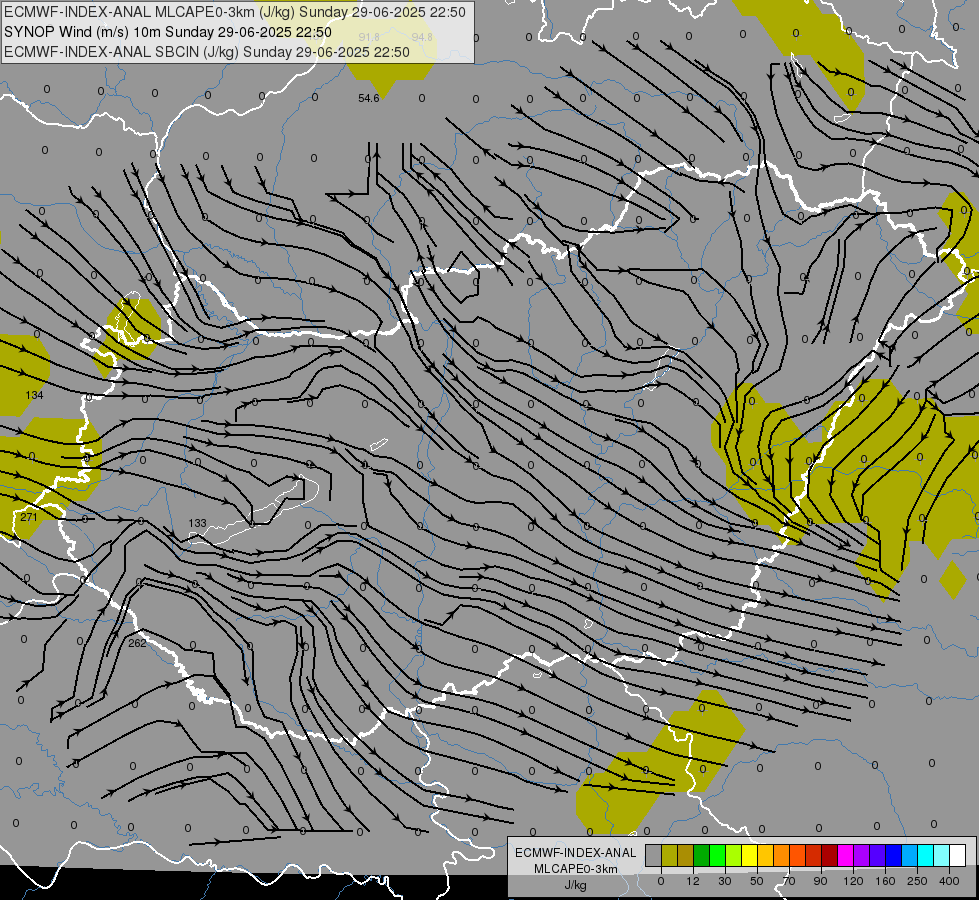The image size is (979, 900).
Task: Pick the pure yellow legend swatch
Action: [749, 856]
